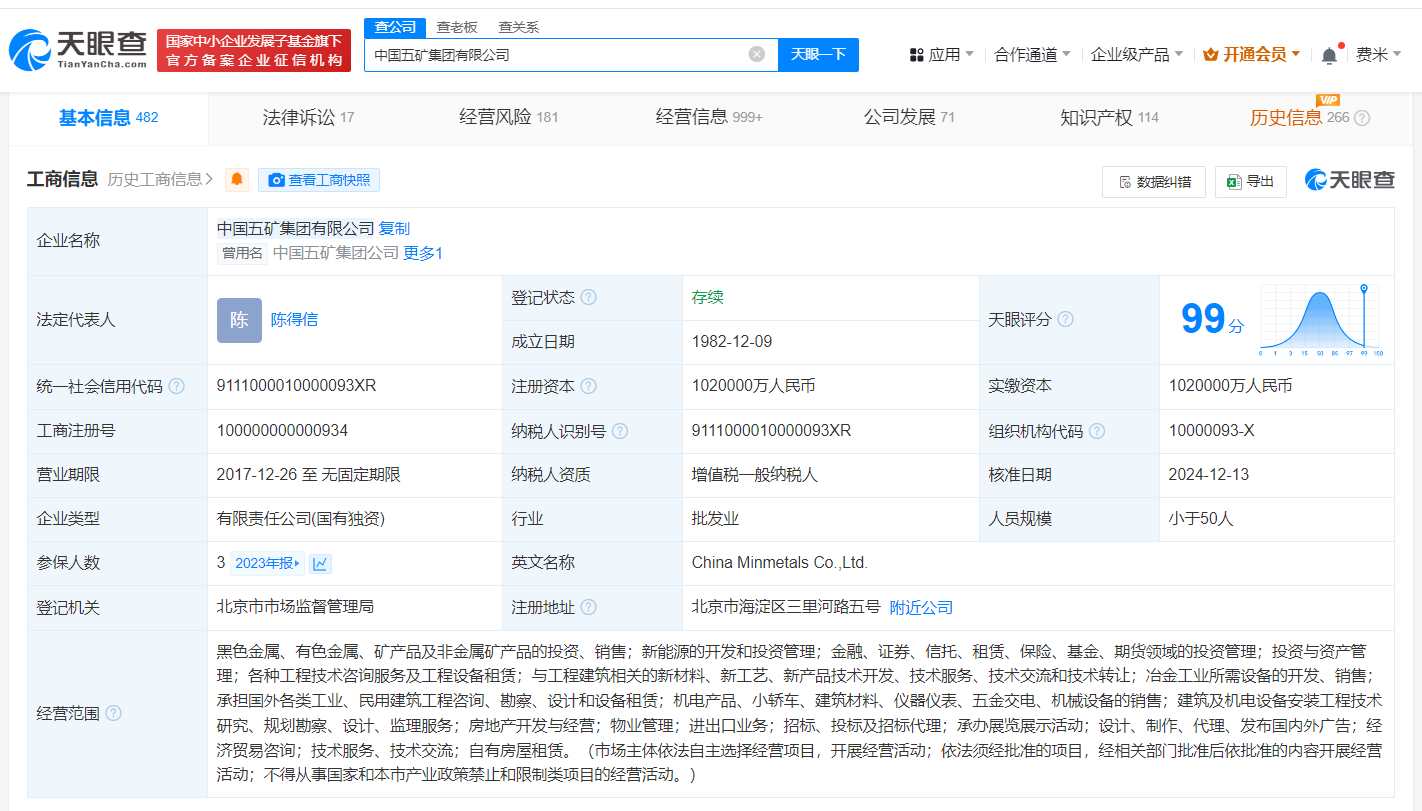The image size is (1422, 811).
Task: Click the orange notification bell beside 历史工商信息
Action: [x=237, y=180]
